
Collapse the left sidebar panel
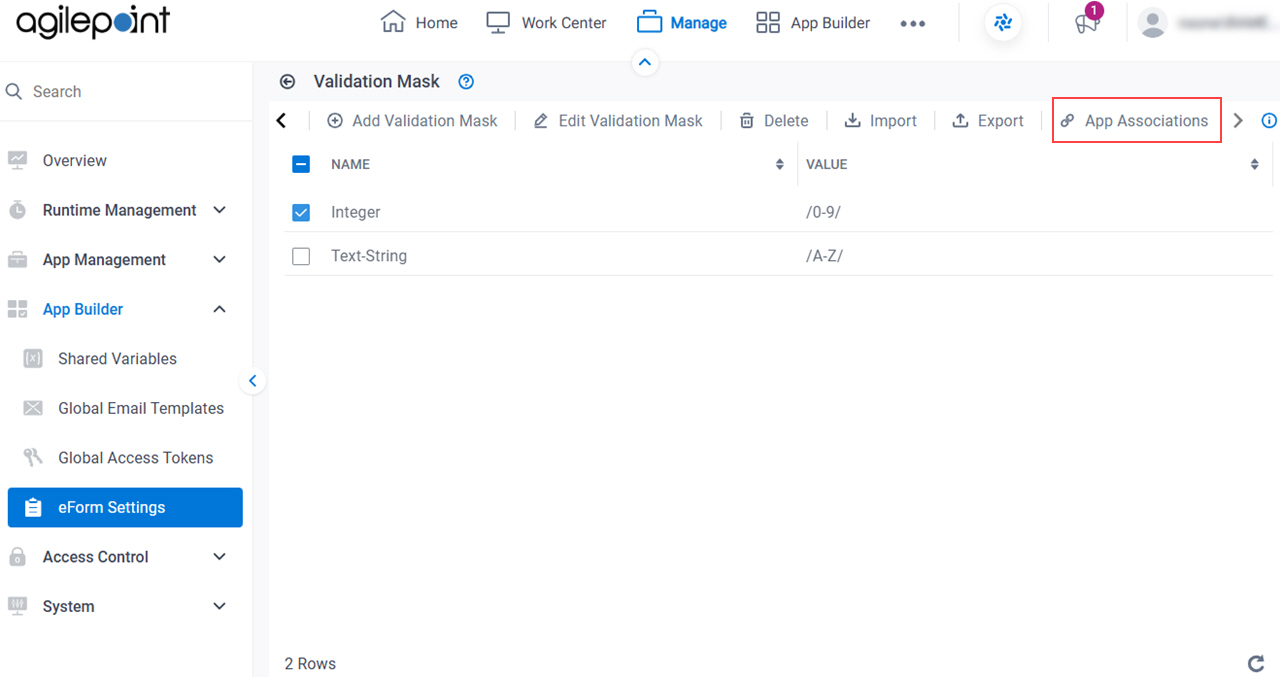coord(252,380)
